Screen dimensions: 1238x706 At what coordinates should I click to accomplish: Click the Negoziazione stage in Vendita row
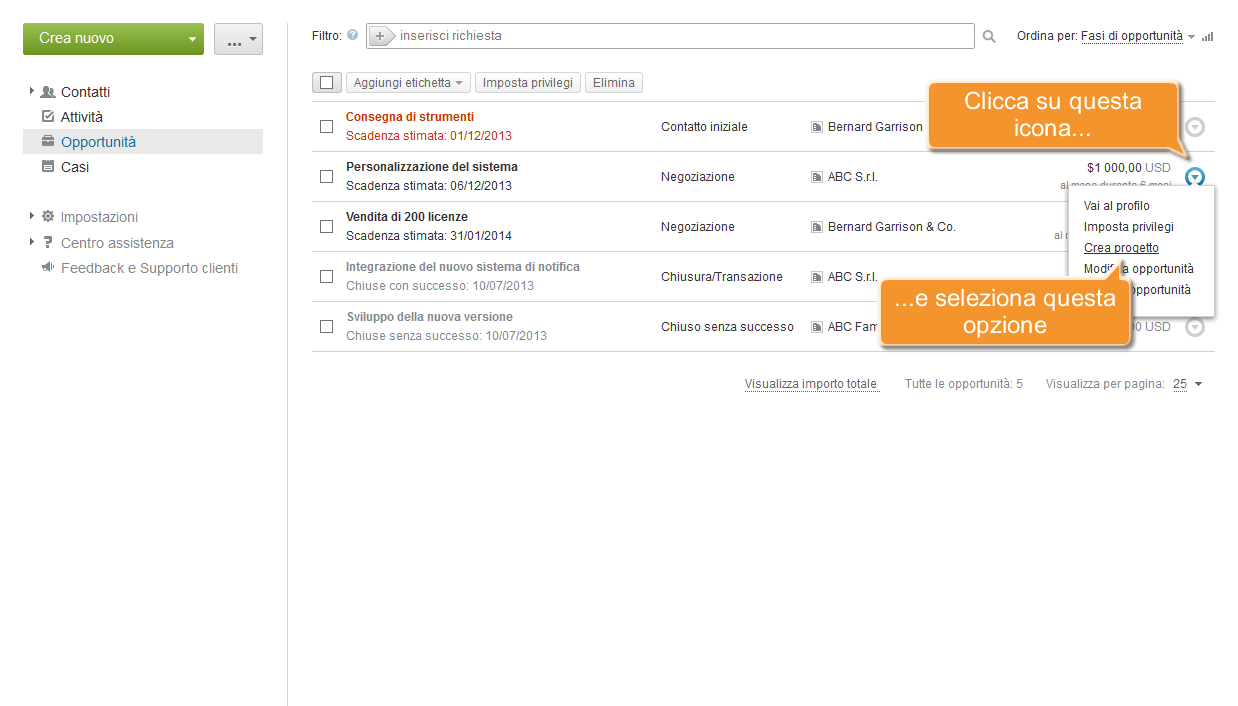coord(698,227)
